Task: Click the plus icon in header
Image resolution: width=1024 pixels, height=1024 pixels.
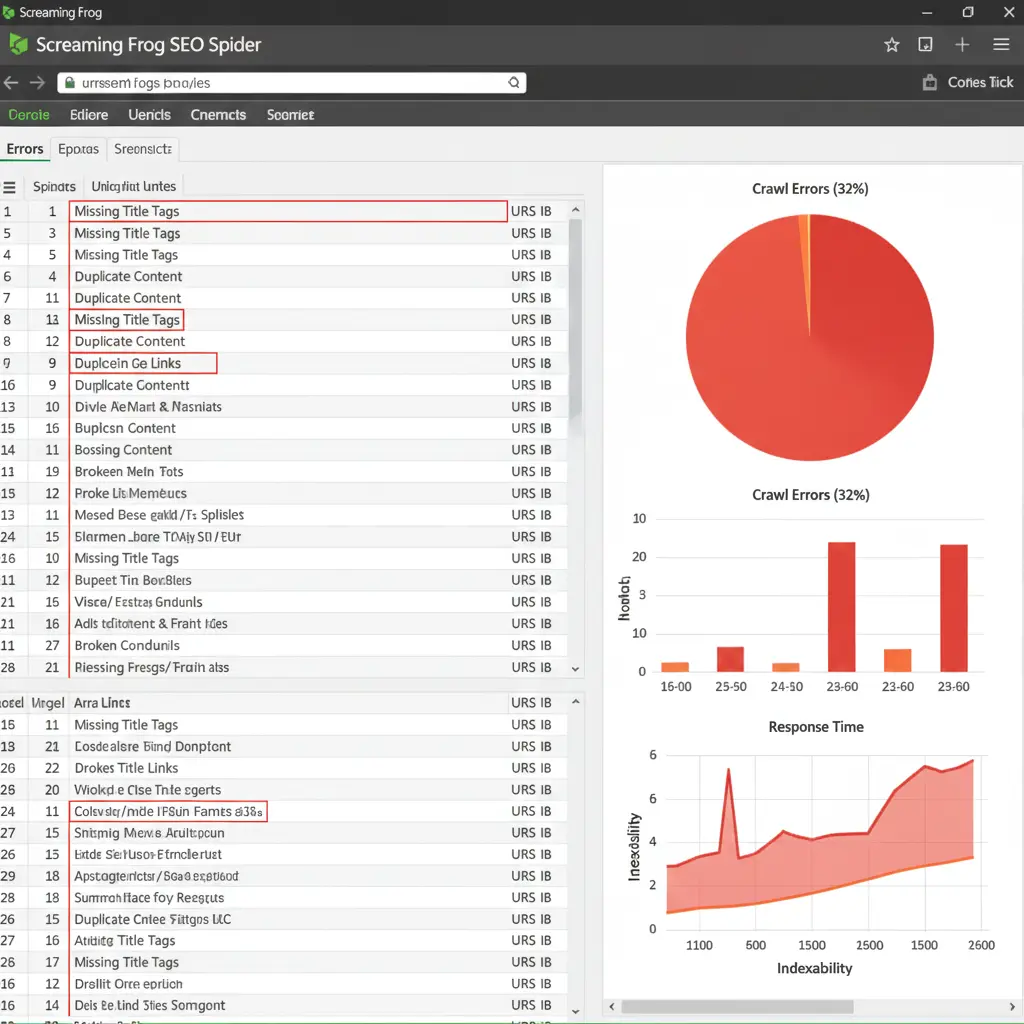Action: click(x=962, y=45)
